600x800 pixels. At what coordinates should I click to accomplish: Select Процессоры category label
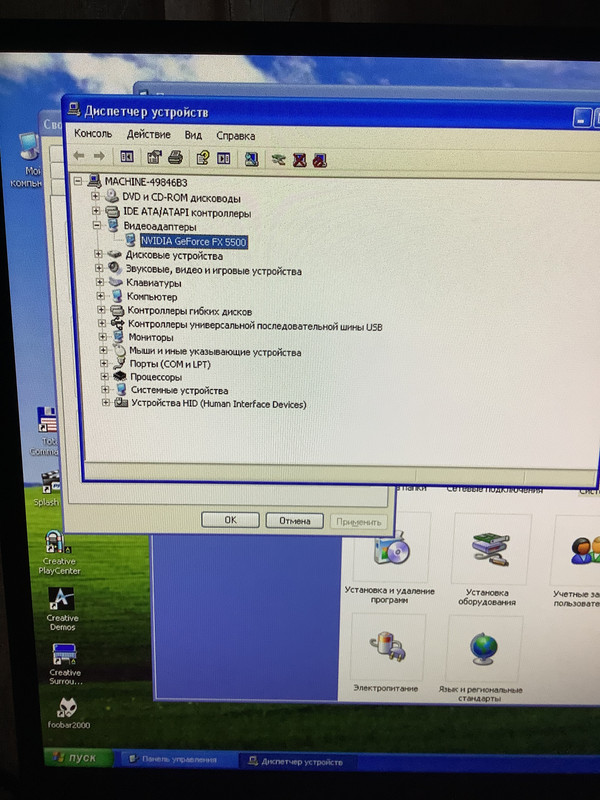(x=156, y=377)
